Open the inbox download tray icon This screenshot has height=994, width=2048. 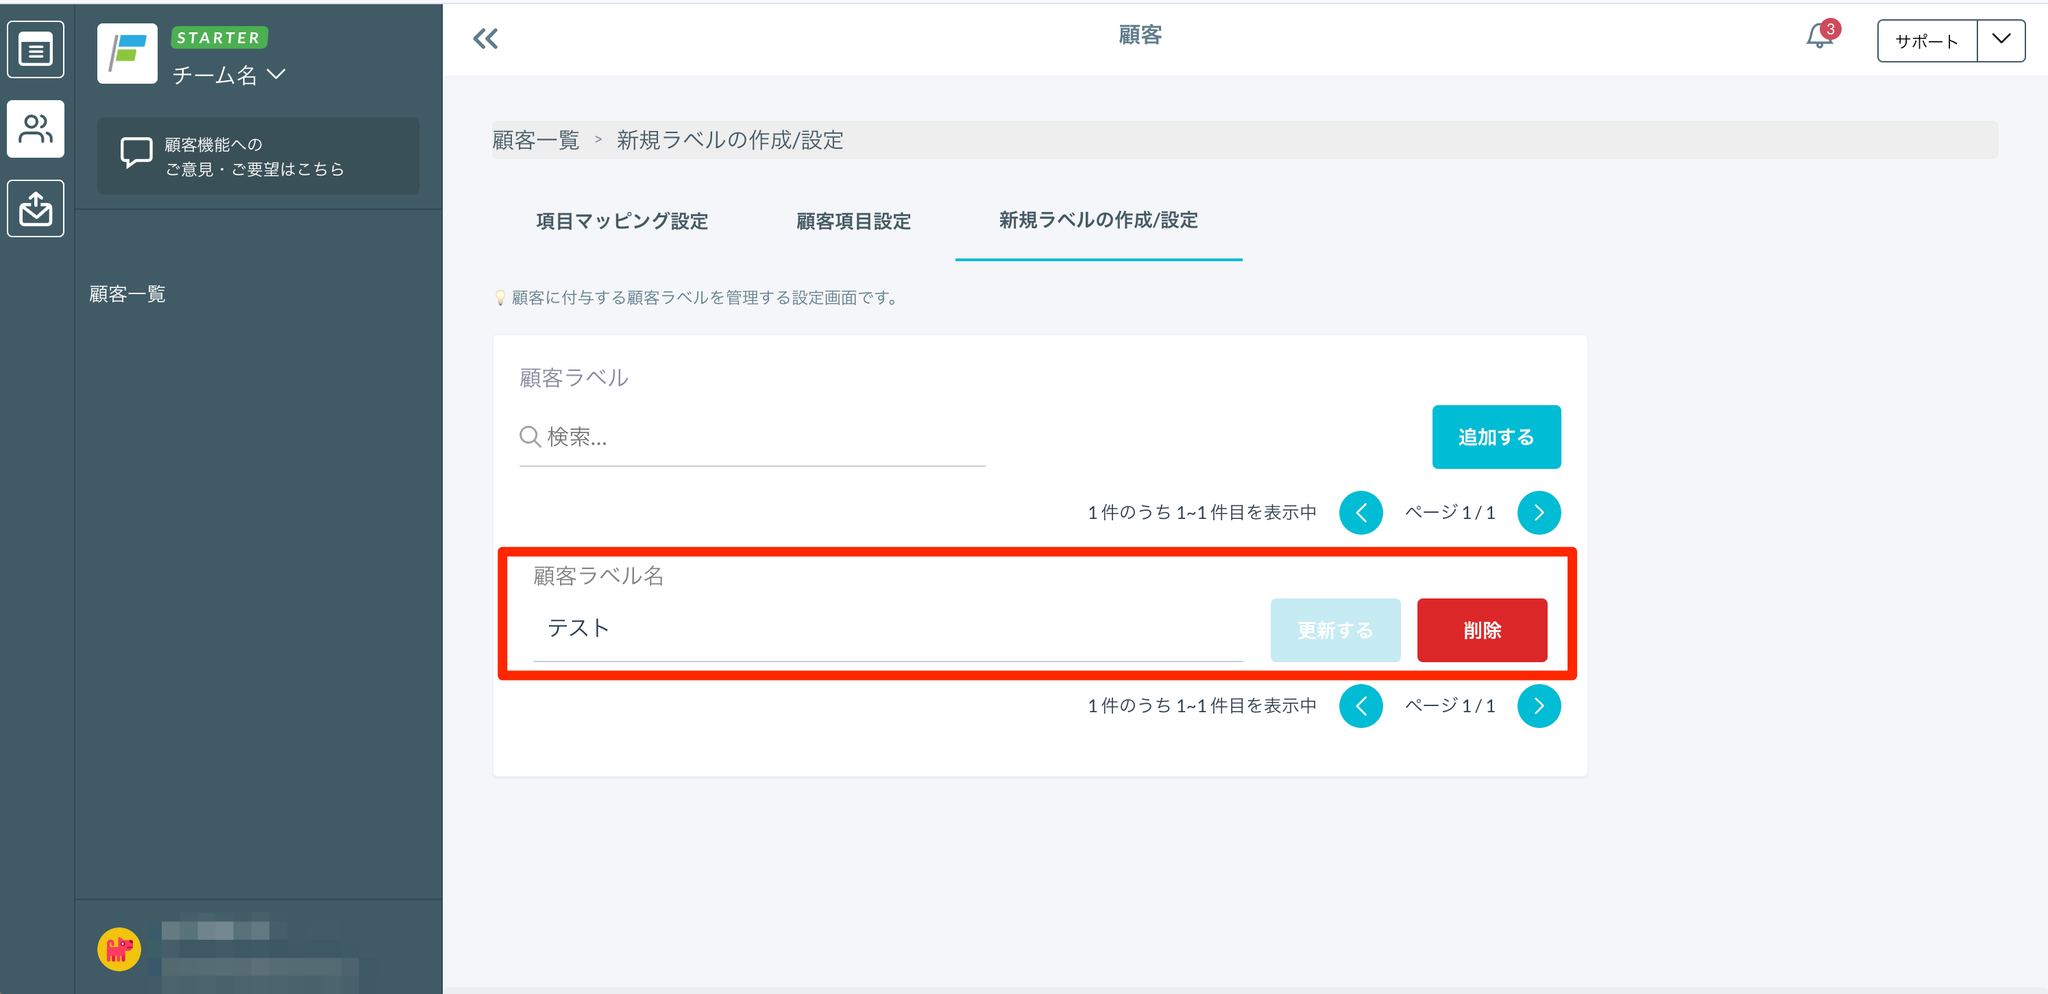pos(36,209)
